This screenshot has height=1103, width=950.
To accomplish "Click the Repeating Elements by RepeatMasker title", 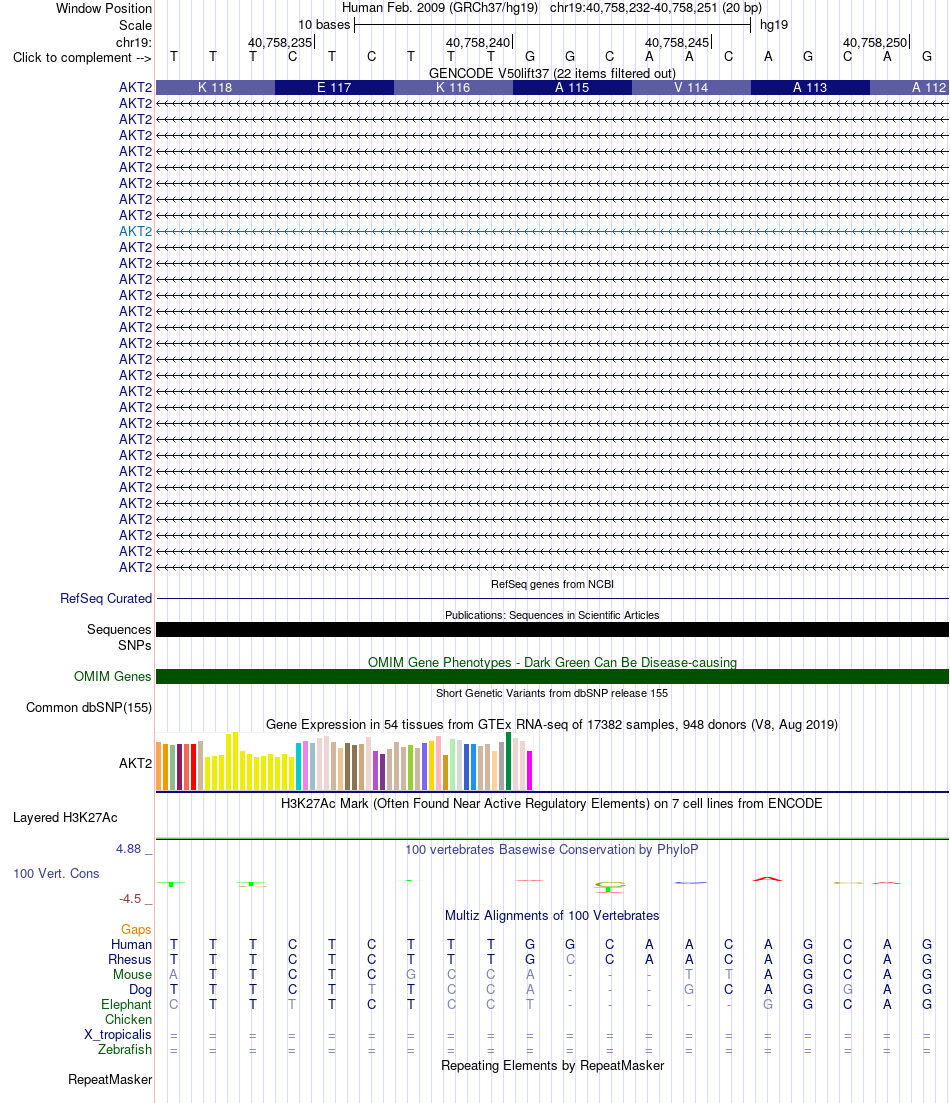I will click(x=552, y=1066).
